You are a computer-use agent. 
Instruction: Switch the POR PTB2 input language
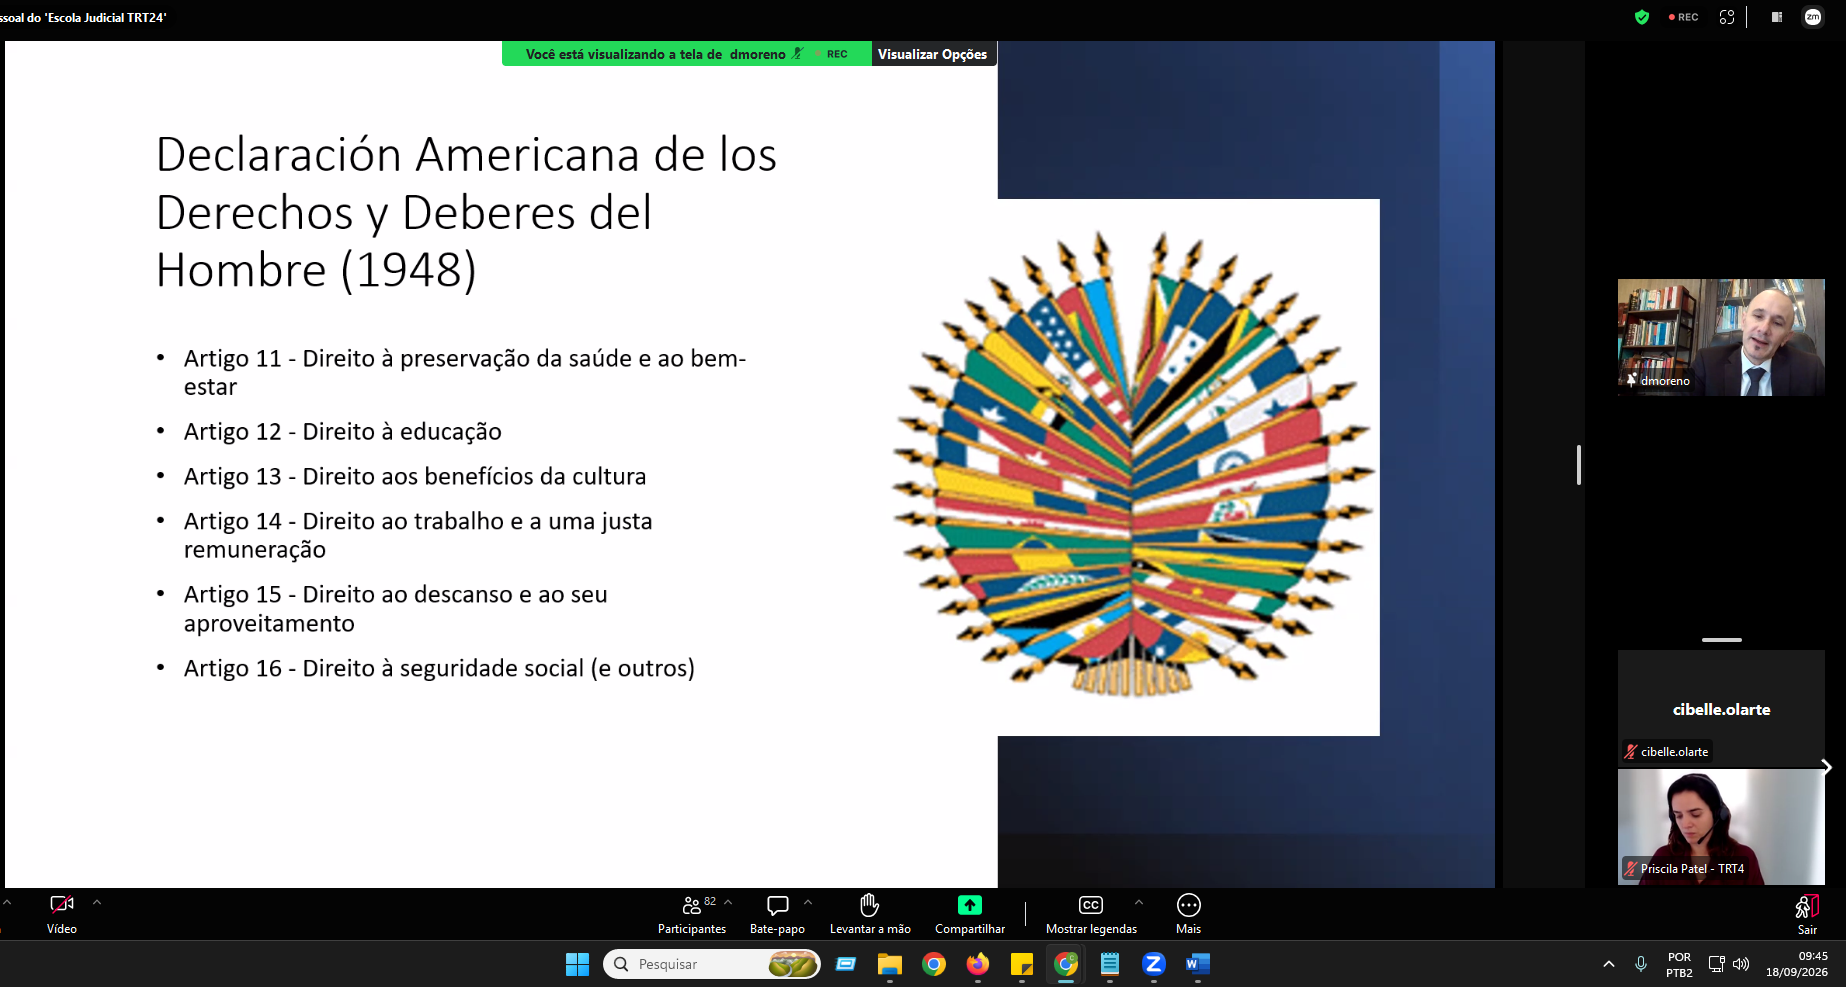click(1680, 964)
